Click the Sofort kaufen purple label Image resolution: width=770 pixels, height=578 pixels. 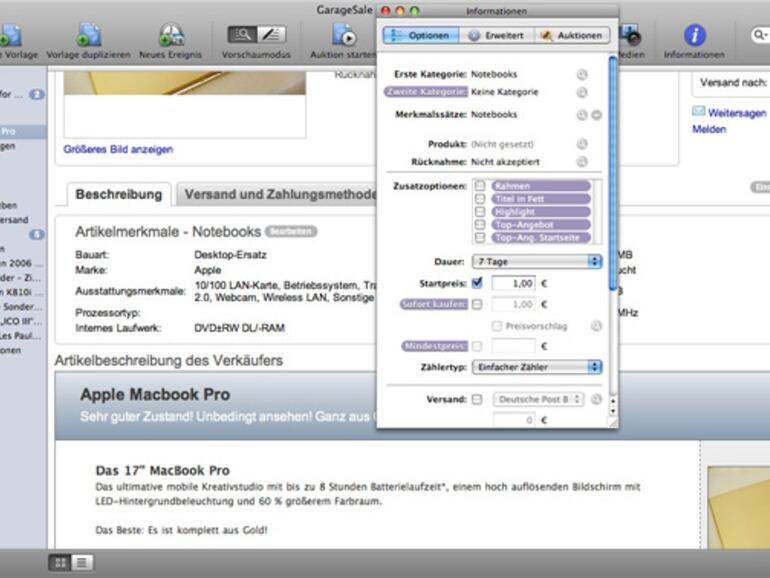coord(434,304)
